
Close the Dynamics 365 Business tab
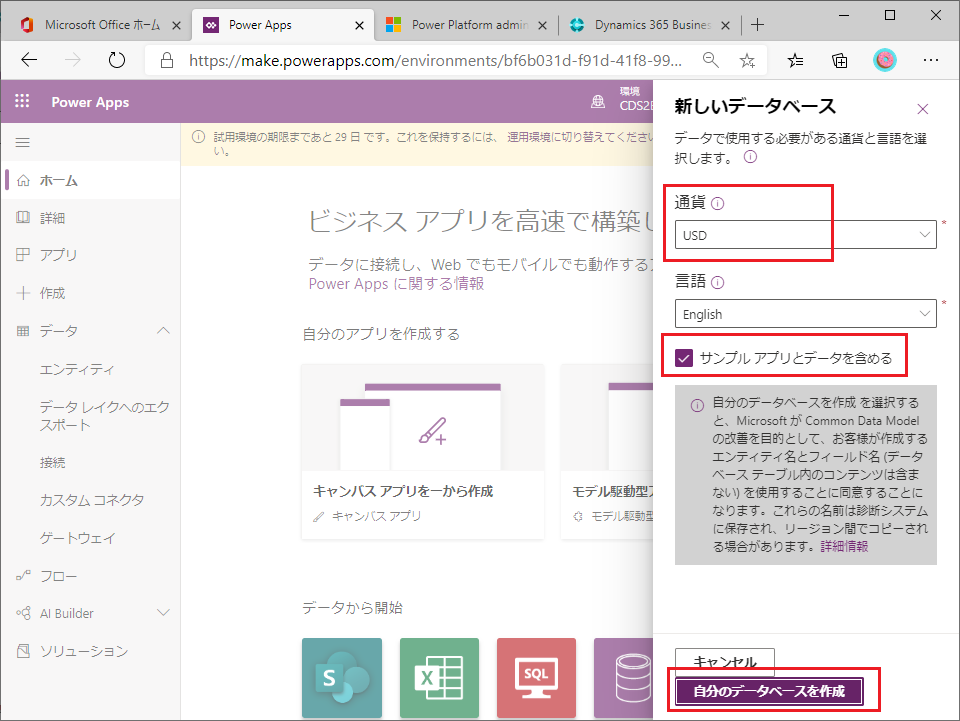[726, 25]
